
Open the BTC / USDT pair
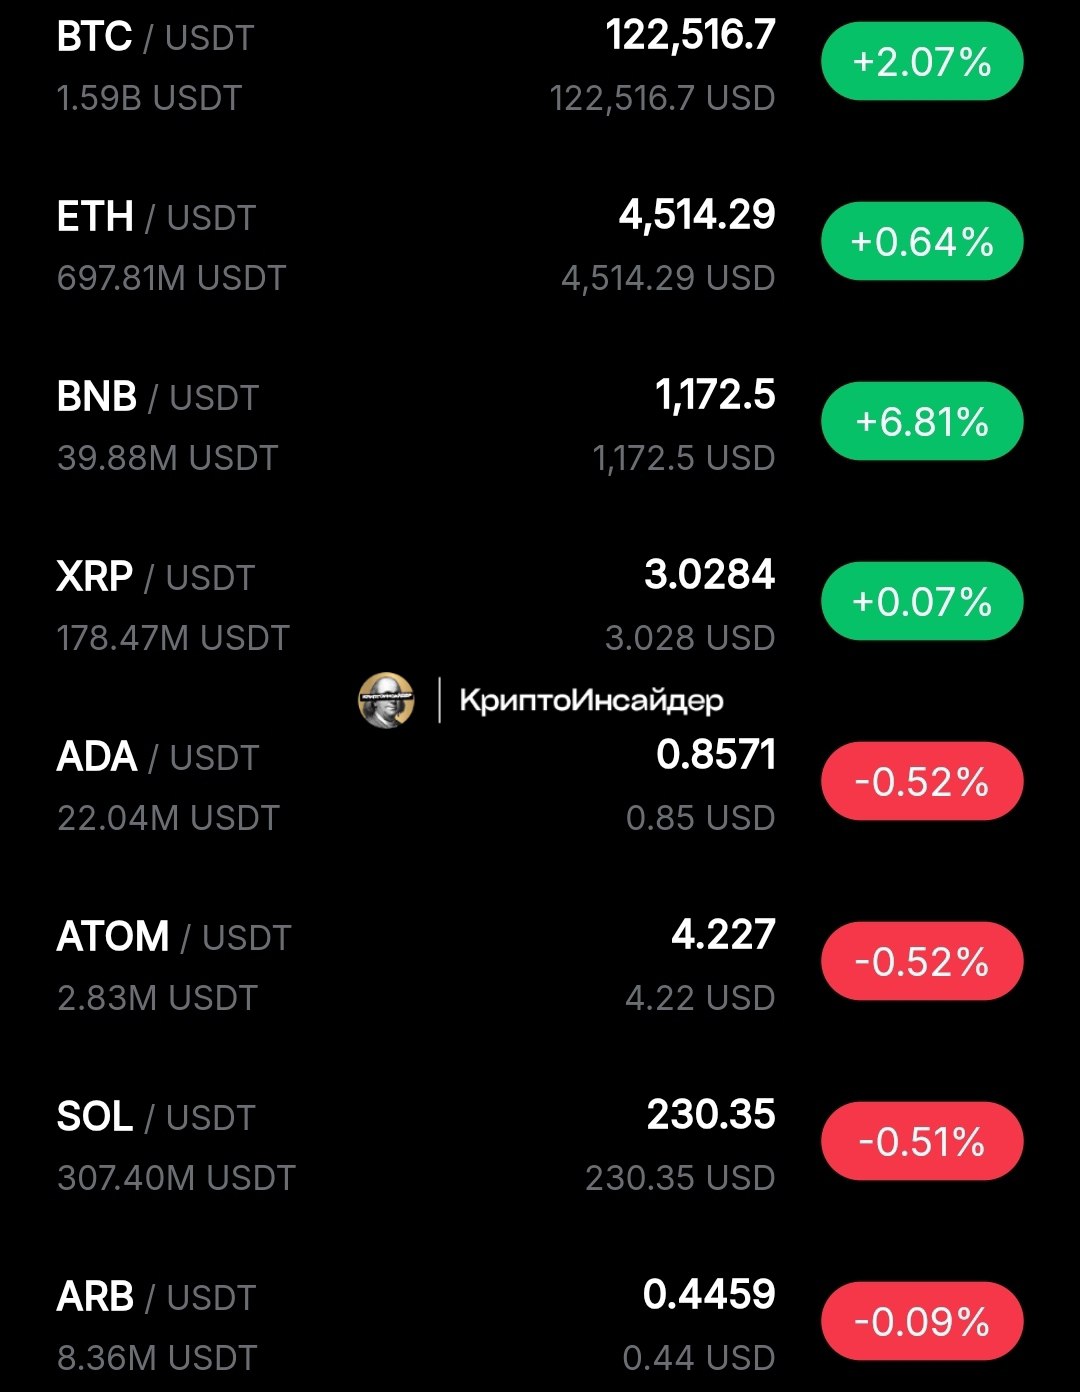coord(156,38)
